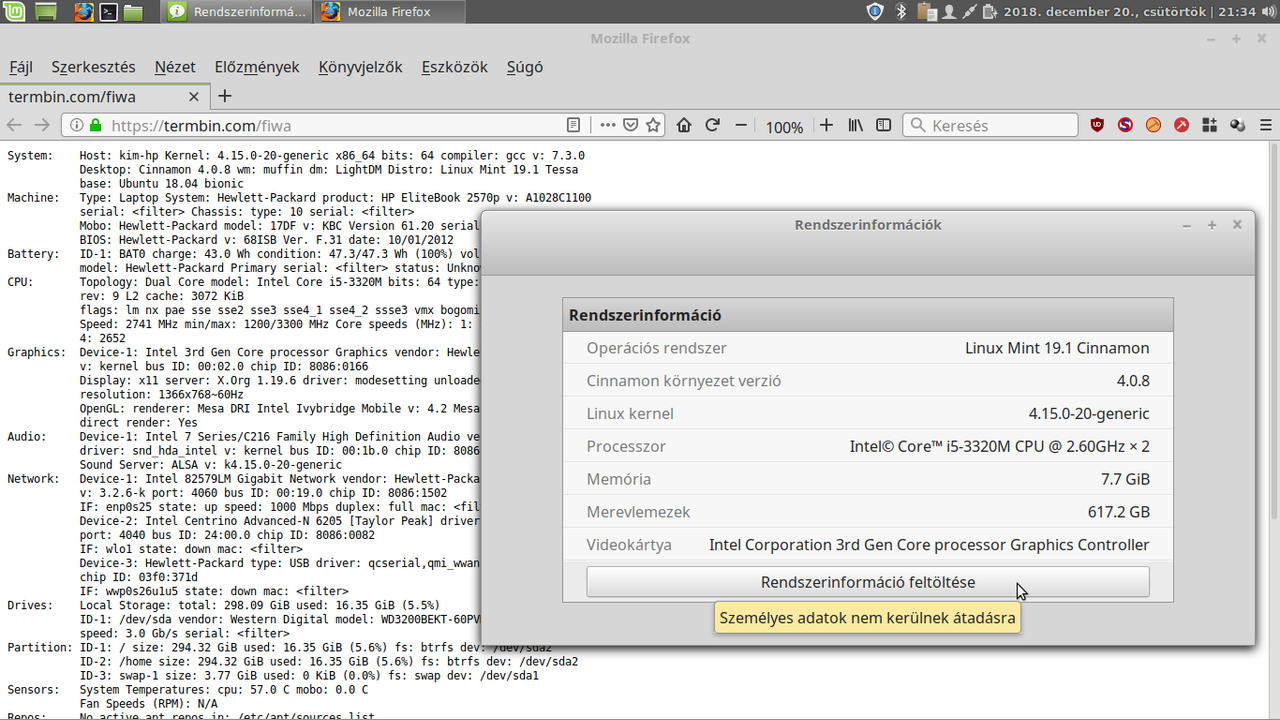Close the termbin.com/fiwa tab
This screenshot has height=720, width=1280.
click(194, 97)
